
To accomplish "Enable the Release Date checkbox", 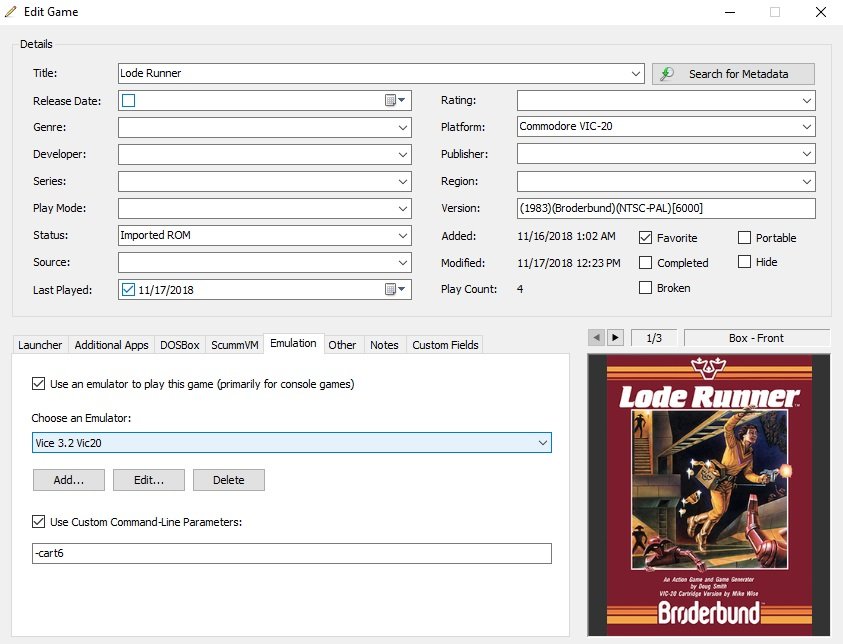I will 128,101.
